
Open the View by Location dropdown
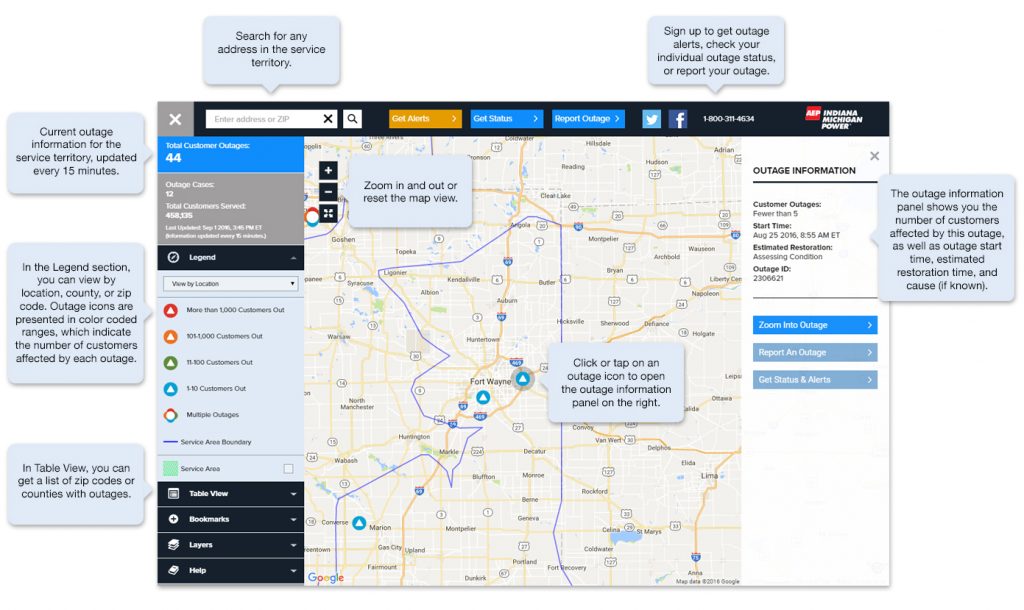click(x=229, y=283)
